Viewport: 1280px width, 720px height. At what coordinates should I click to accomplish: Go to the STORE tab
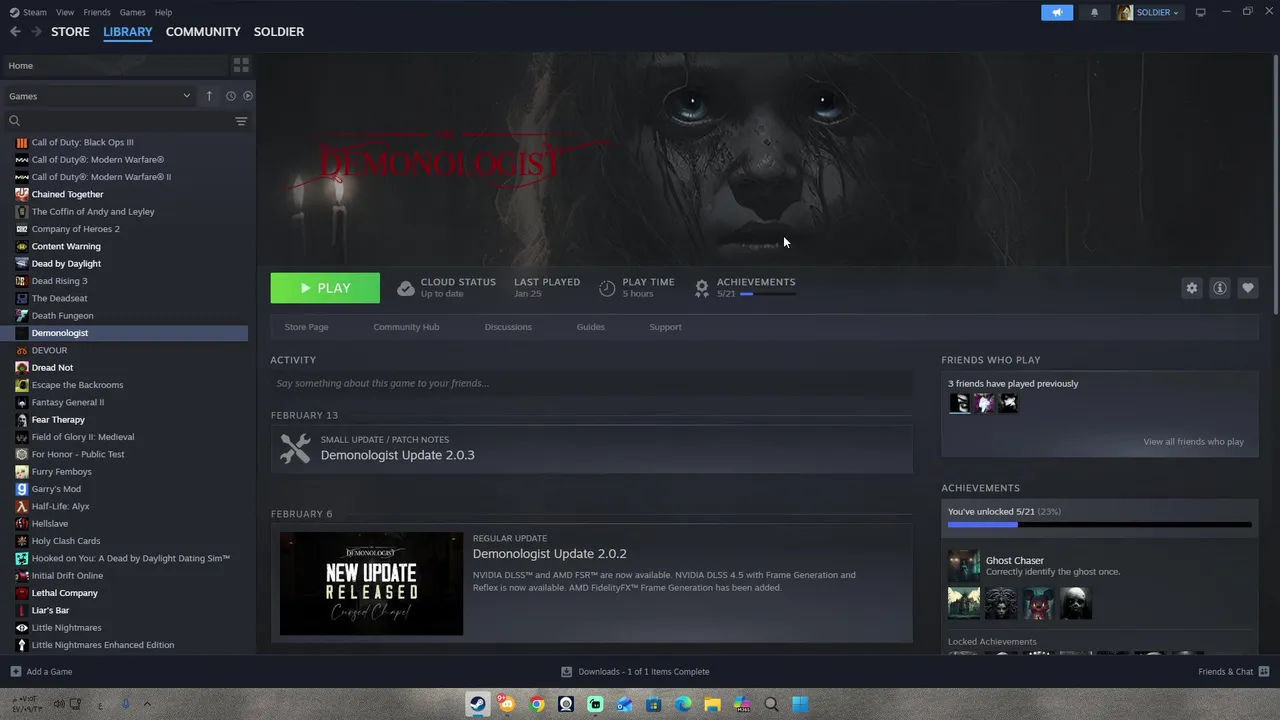[70, 32]
